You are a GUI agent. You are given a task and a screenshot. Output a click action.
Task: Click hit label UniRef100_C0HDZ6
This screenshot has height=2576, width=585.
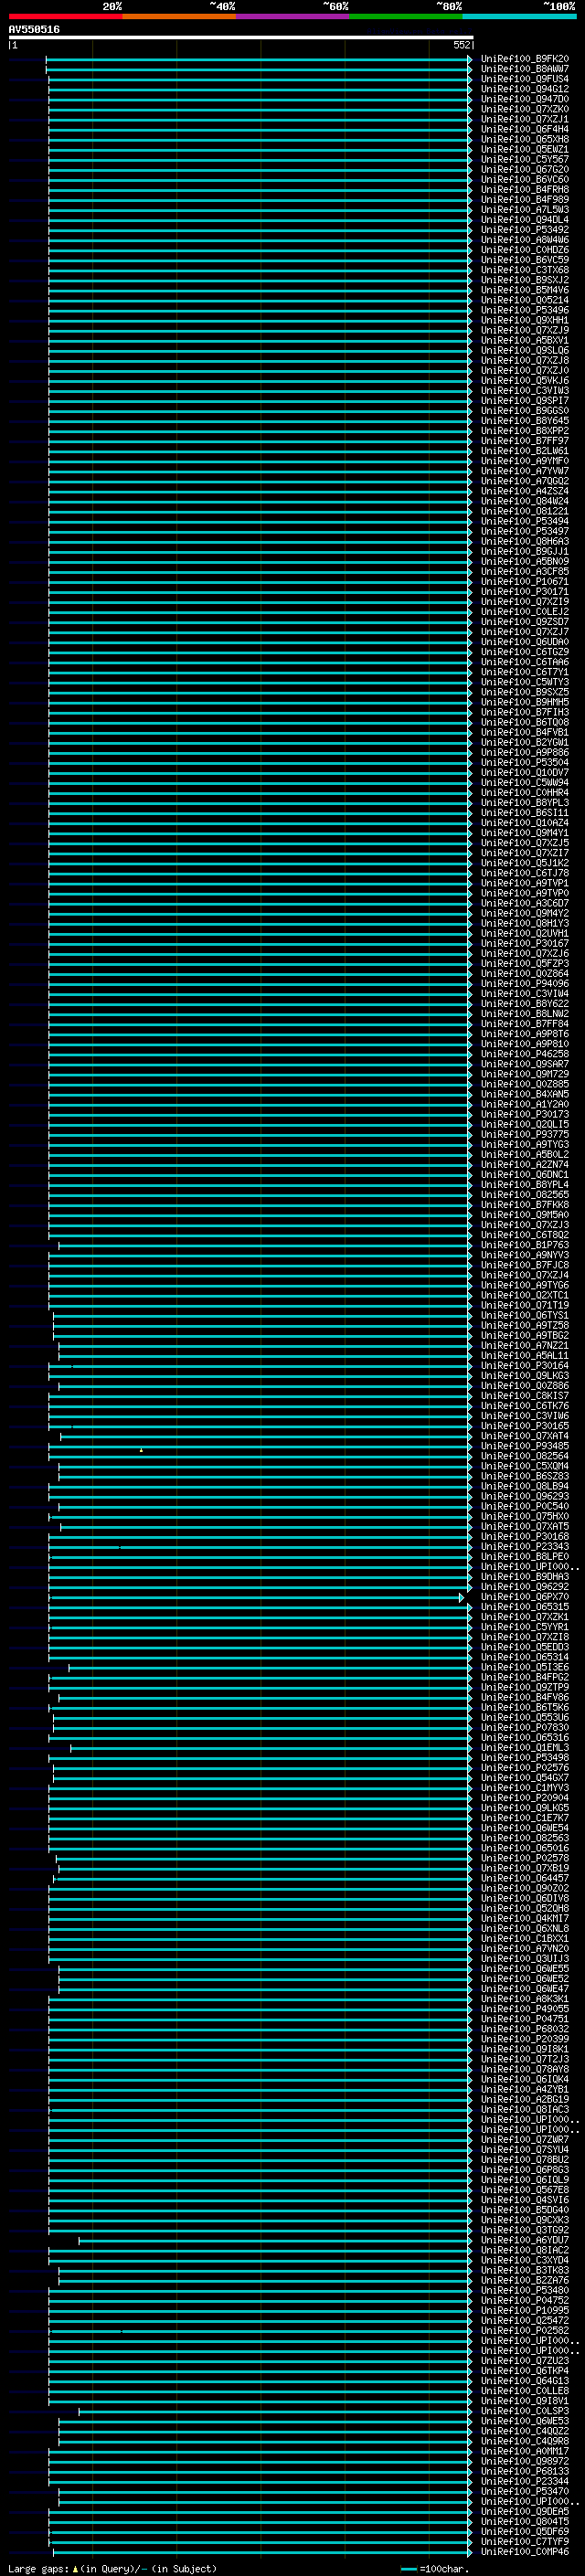[524, 250]
